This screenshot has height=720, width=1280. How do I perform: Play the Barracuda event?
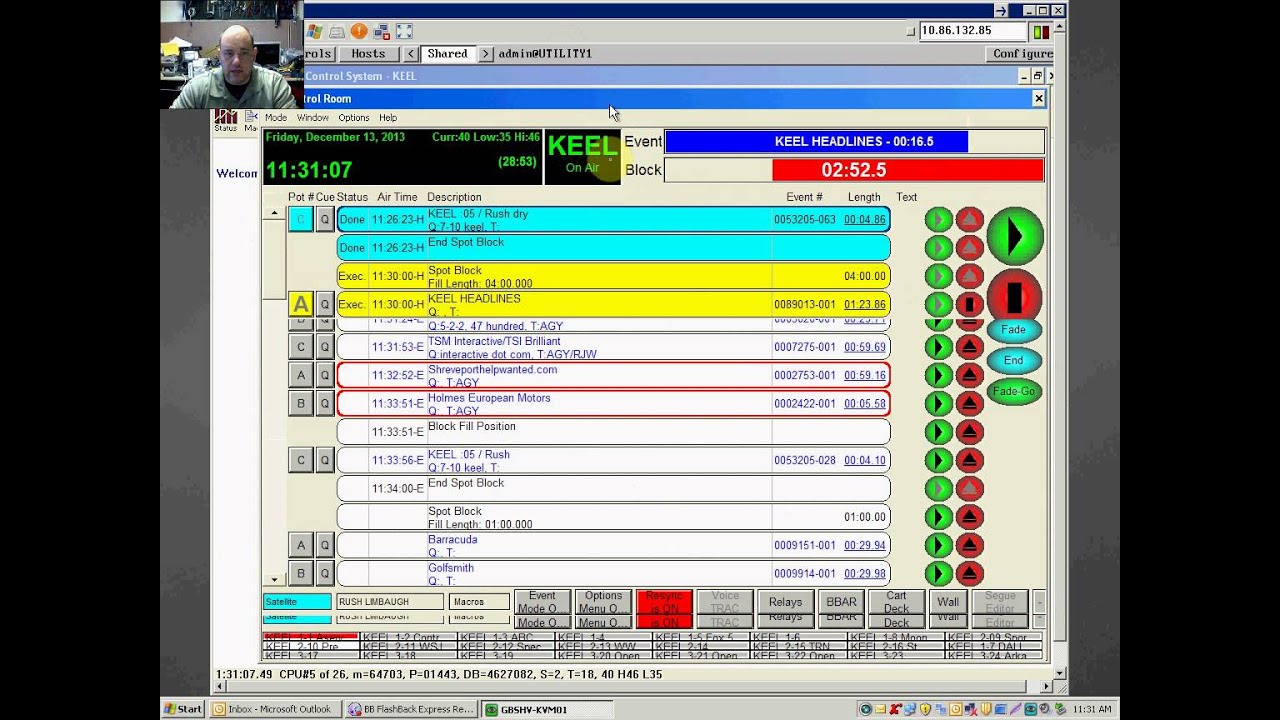(938, 545)
